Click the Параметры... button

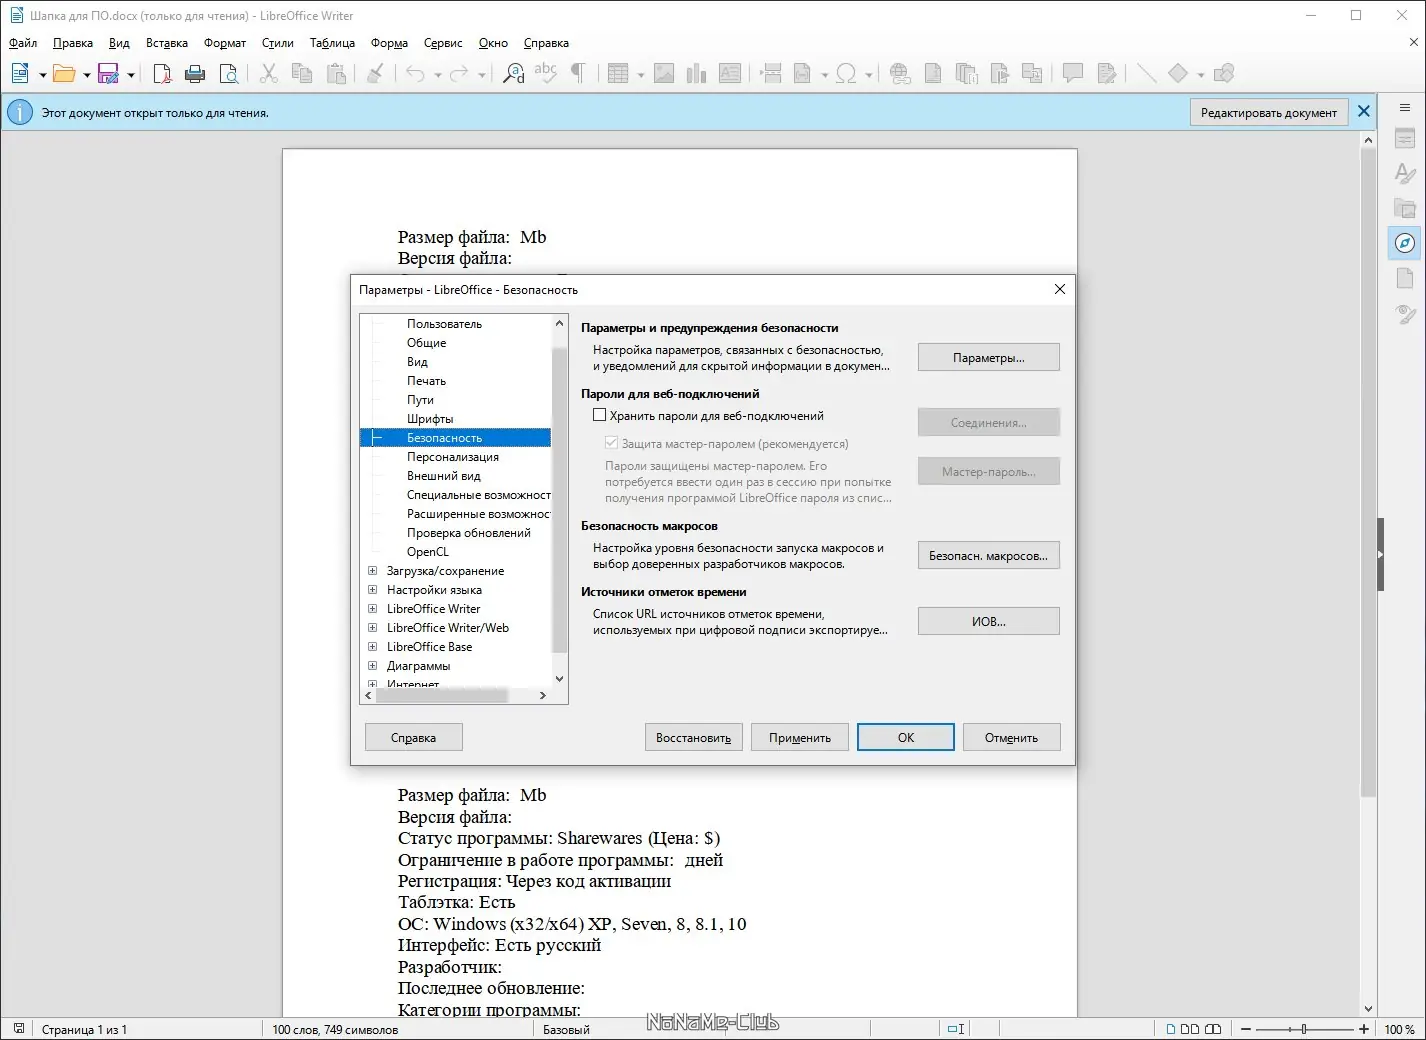989,357
